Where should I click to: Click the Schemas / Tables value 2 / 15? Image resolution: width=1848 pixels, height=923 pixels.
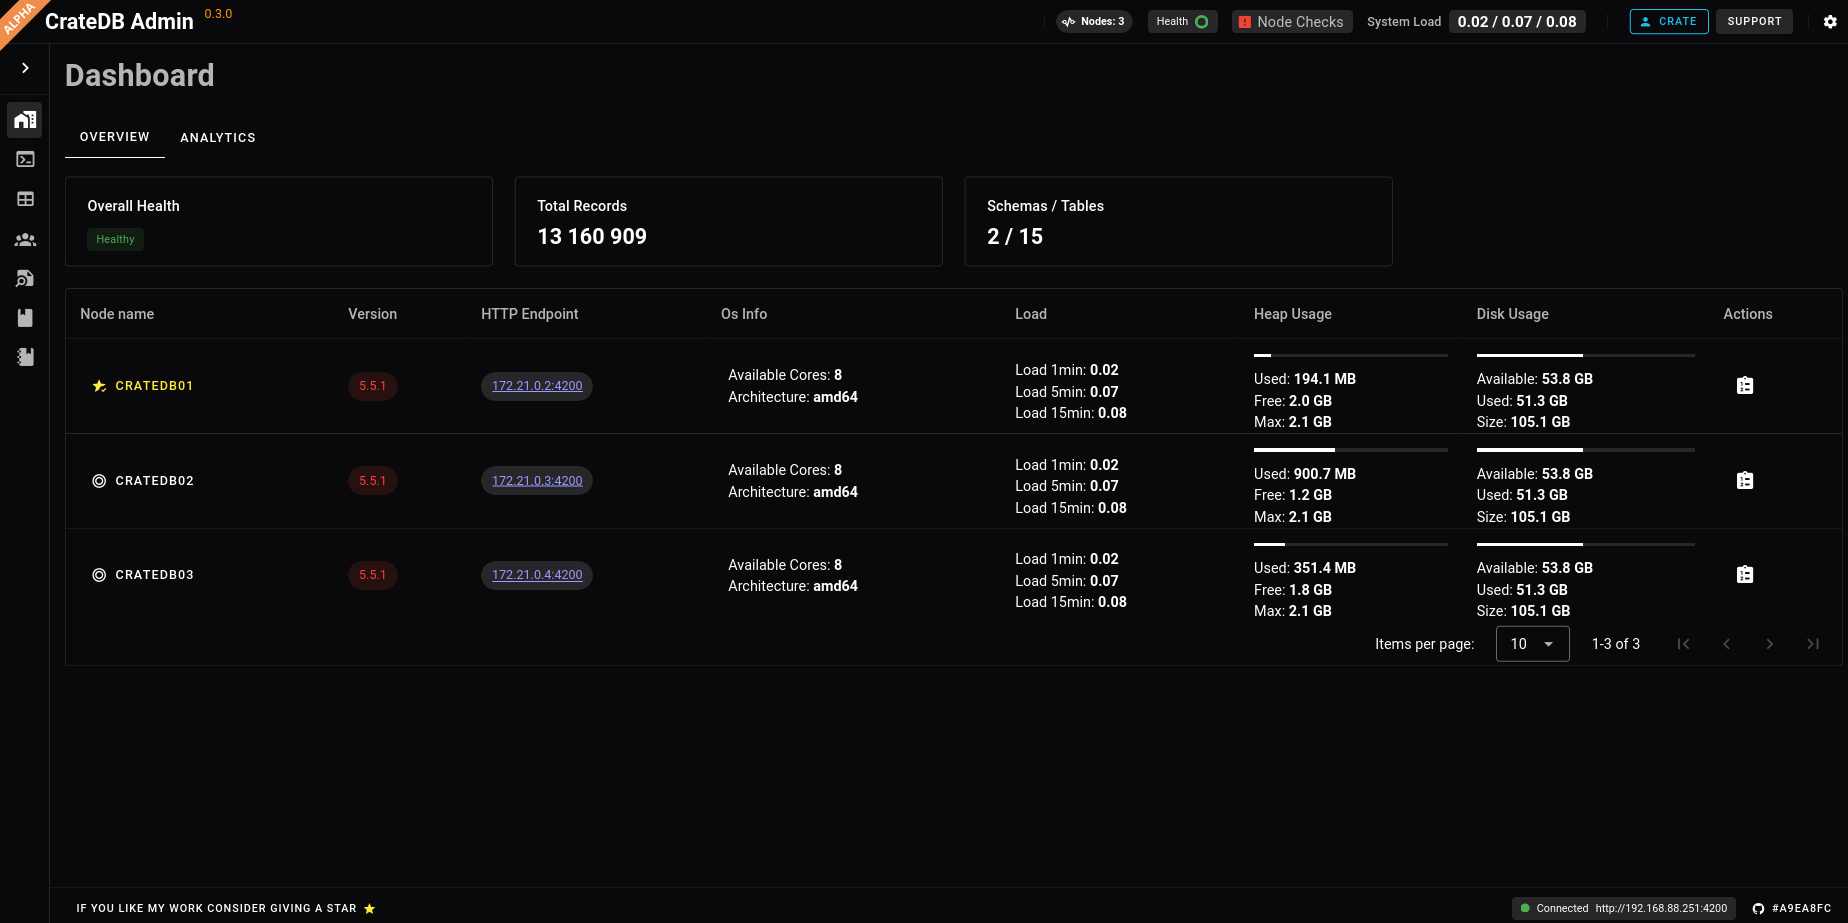click(x=1015, y=236)
